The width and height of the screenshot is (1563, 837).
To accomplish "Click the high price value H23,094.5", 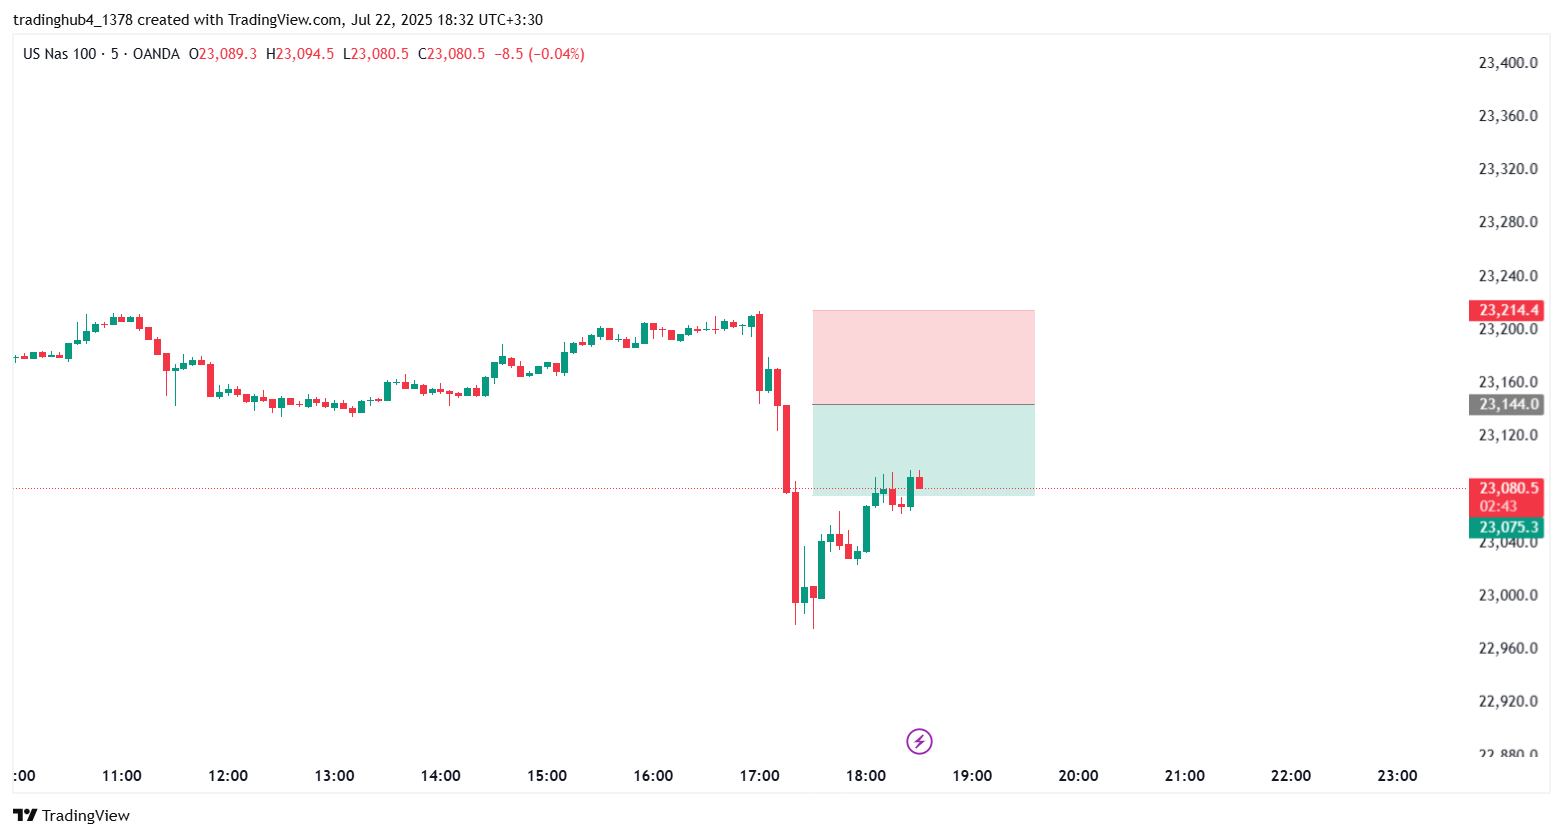I will pyautogui.click(x=300, y=54).
